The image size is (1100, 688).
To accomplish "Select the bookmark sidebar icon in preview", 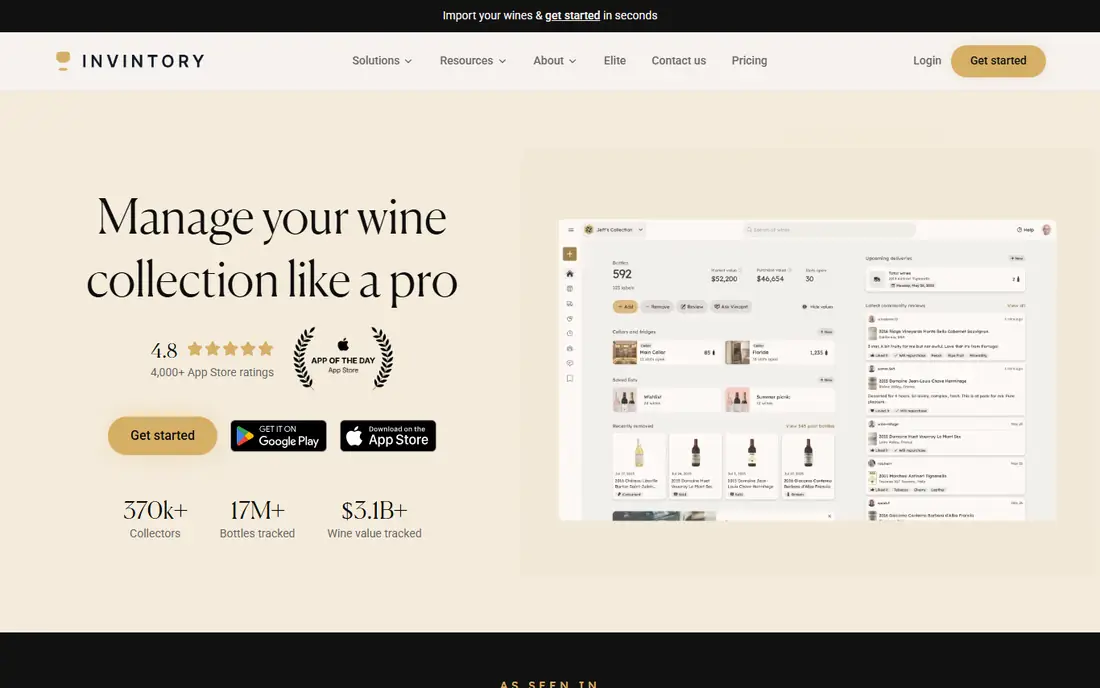I will point(570,379).
